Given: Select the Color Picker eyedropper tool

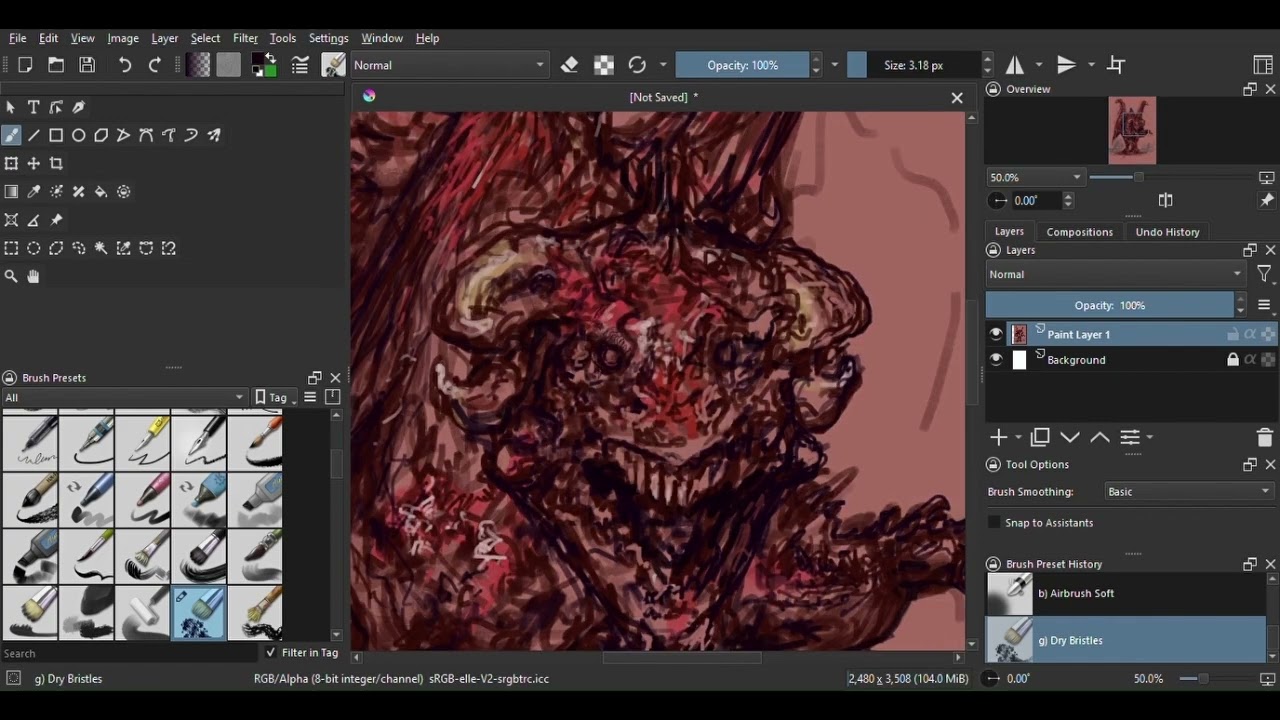Looking at the screenshot, I should click(33, 191).
